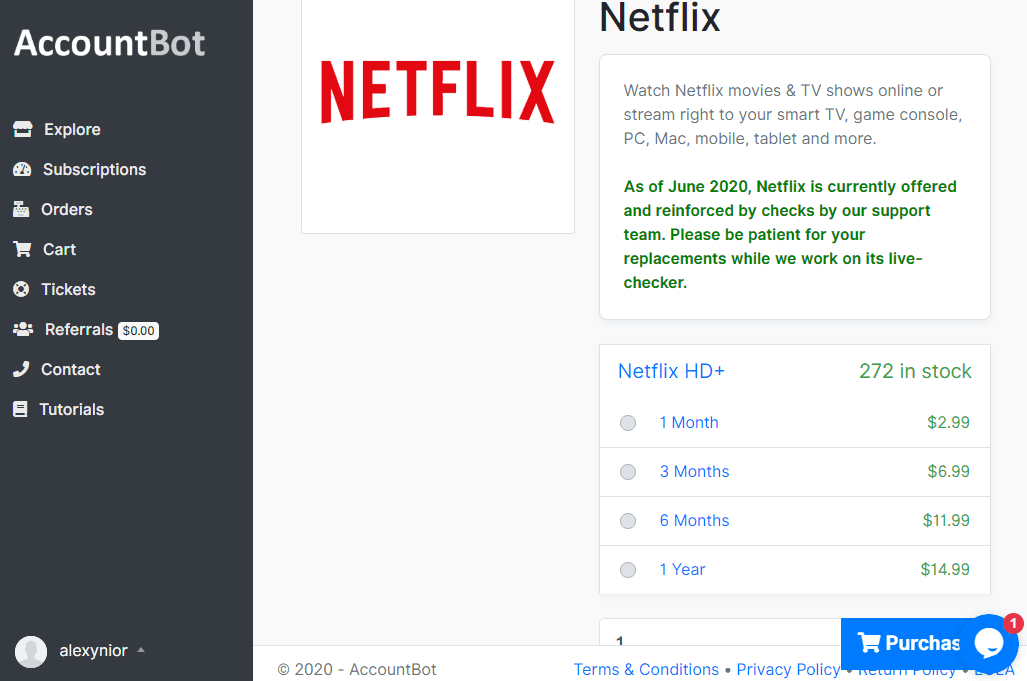Select the 1 Year radio button
This screenshot has height=681, width=1027.
pos(627,570)
